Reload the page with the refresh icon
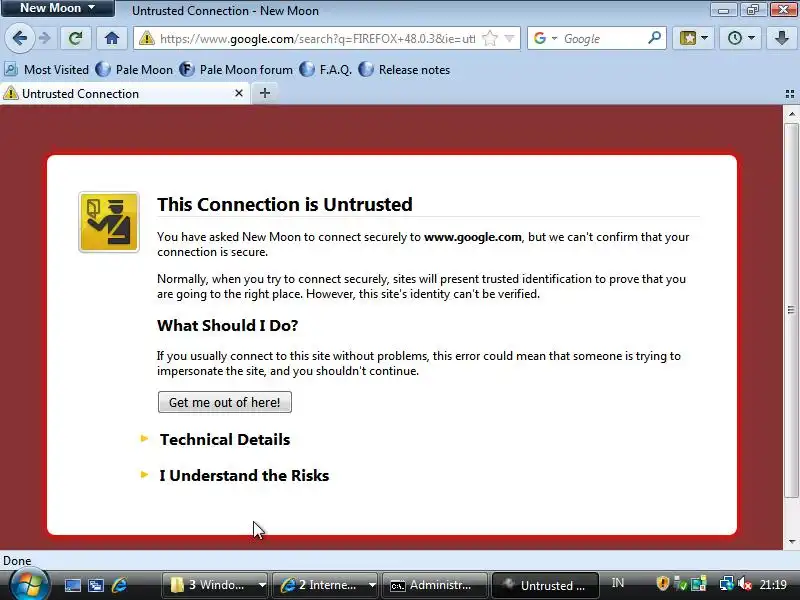The image size is (800, 600). click(76, 38)
